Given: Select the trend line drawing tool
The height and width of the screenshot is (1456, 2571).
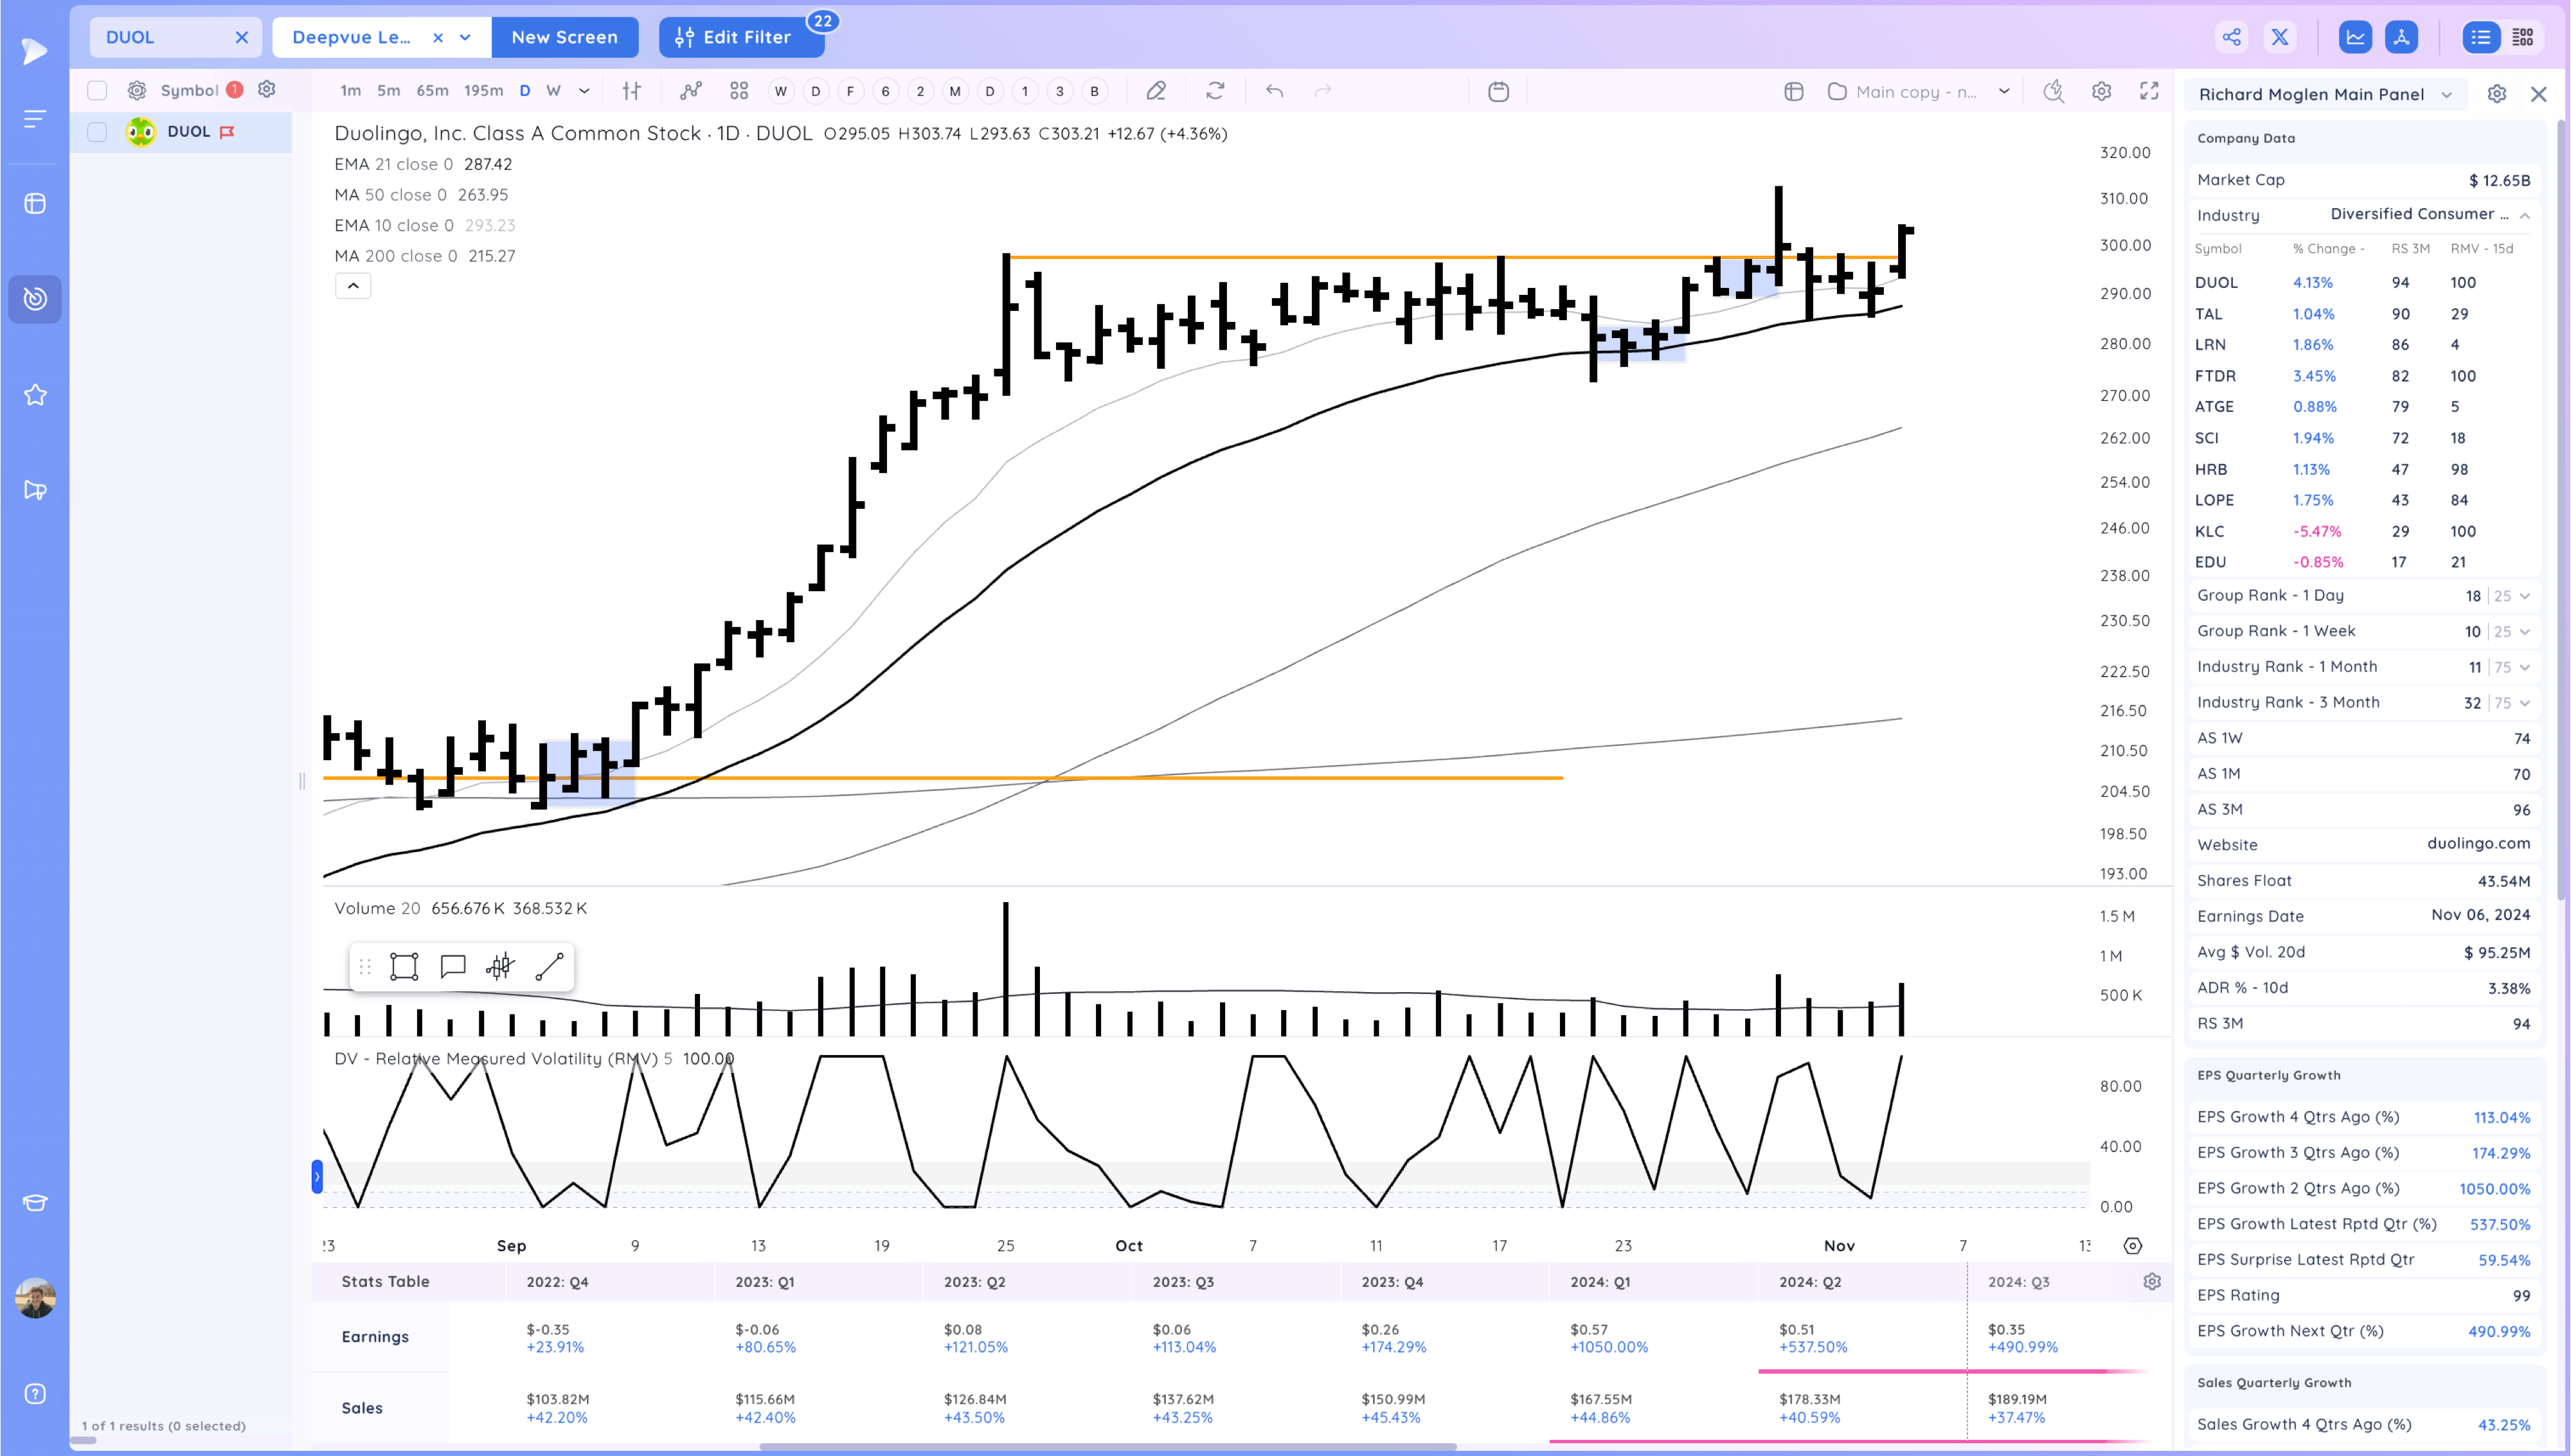Looking at the screenshot, I should click(549, 966).
